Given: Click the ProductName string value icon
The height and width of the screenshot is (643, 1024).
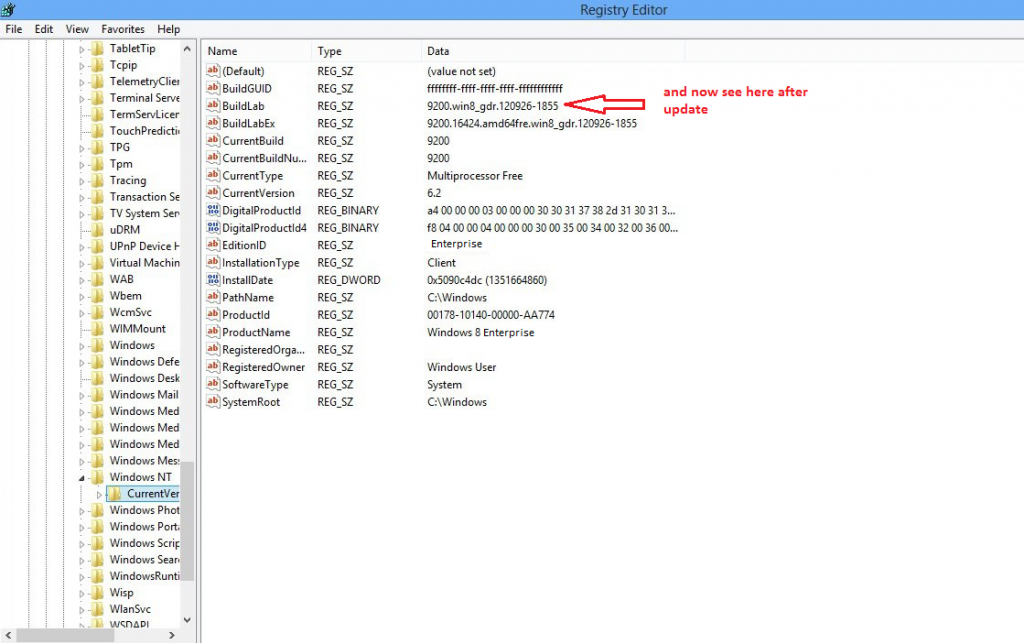Looking at the screenshot, I should [x=213, y=332].
